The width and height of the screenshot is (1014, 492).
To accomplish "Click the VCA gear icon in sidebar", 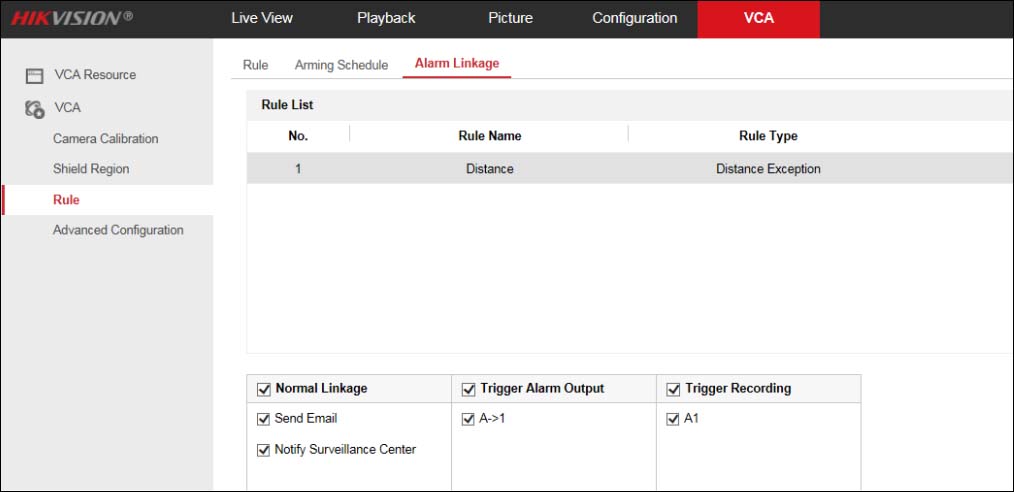I will 34,109.
